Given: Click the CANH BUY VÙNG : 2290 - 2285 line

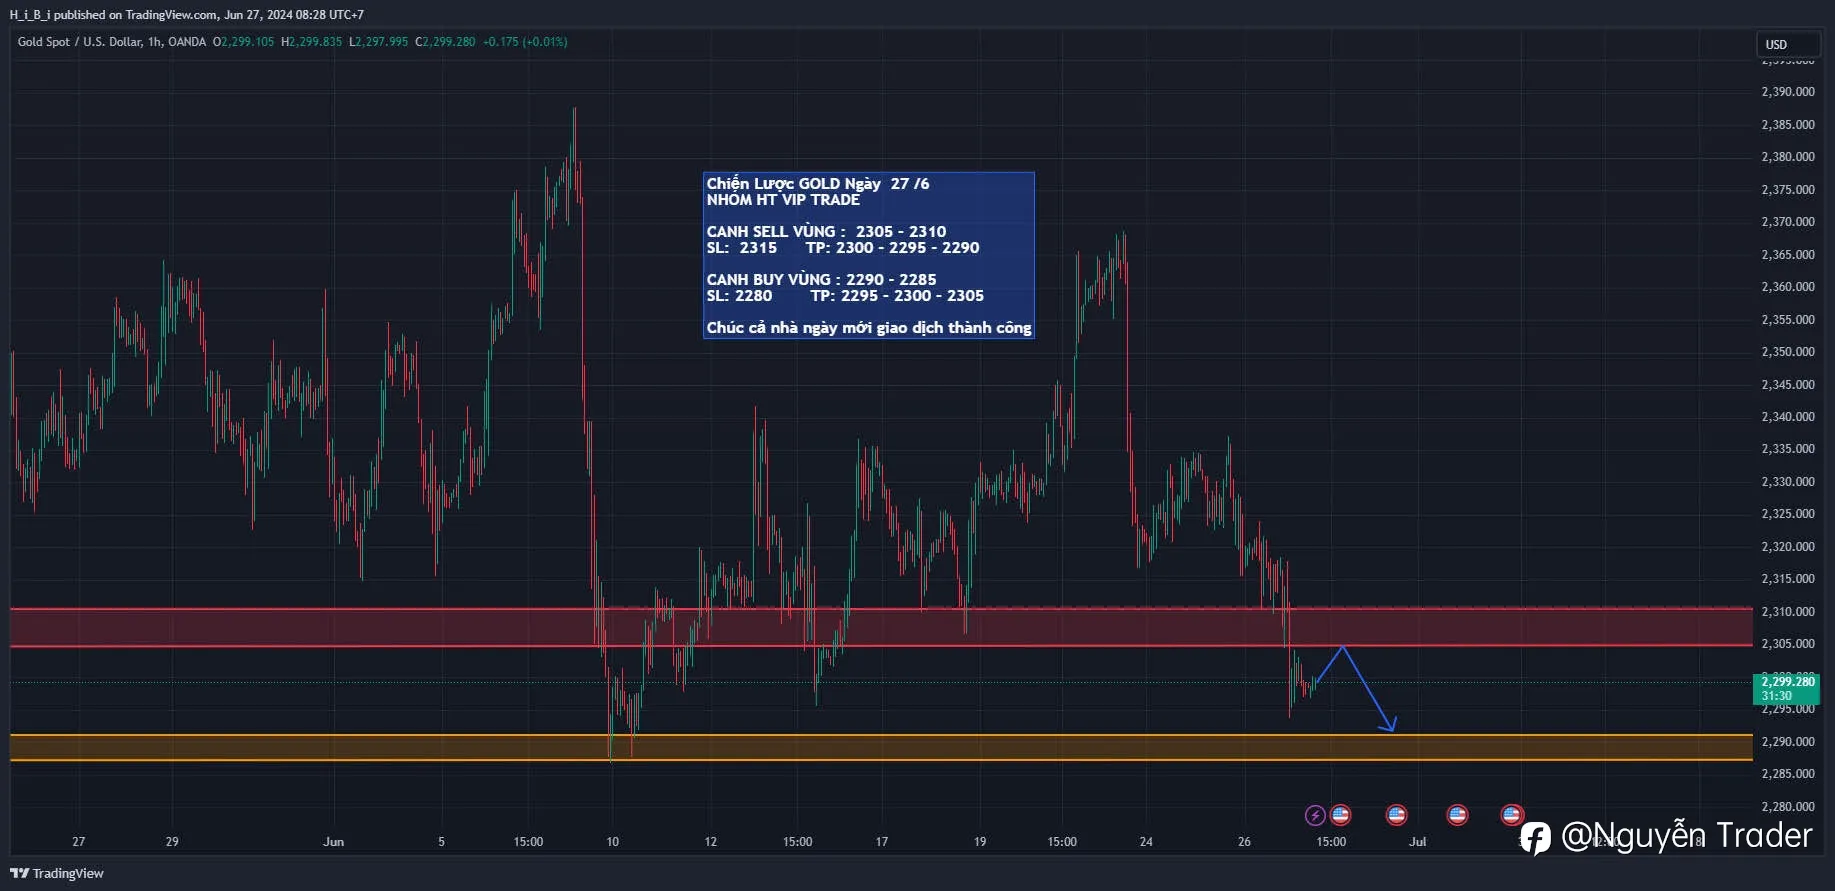Looking at the screenshot, I should [821, 280].
